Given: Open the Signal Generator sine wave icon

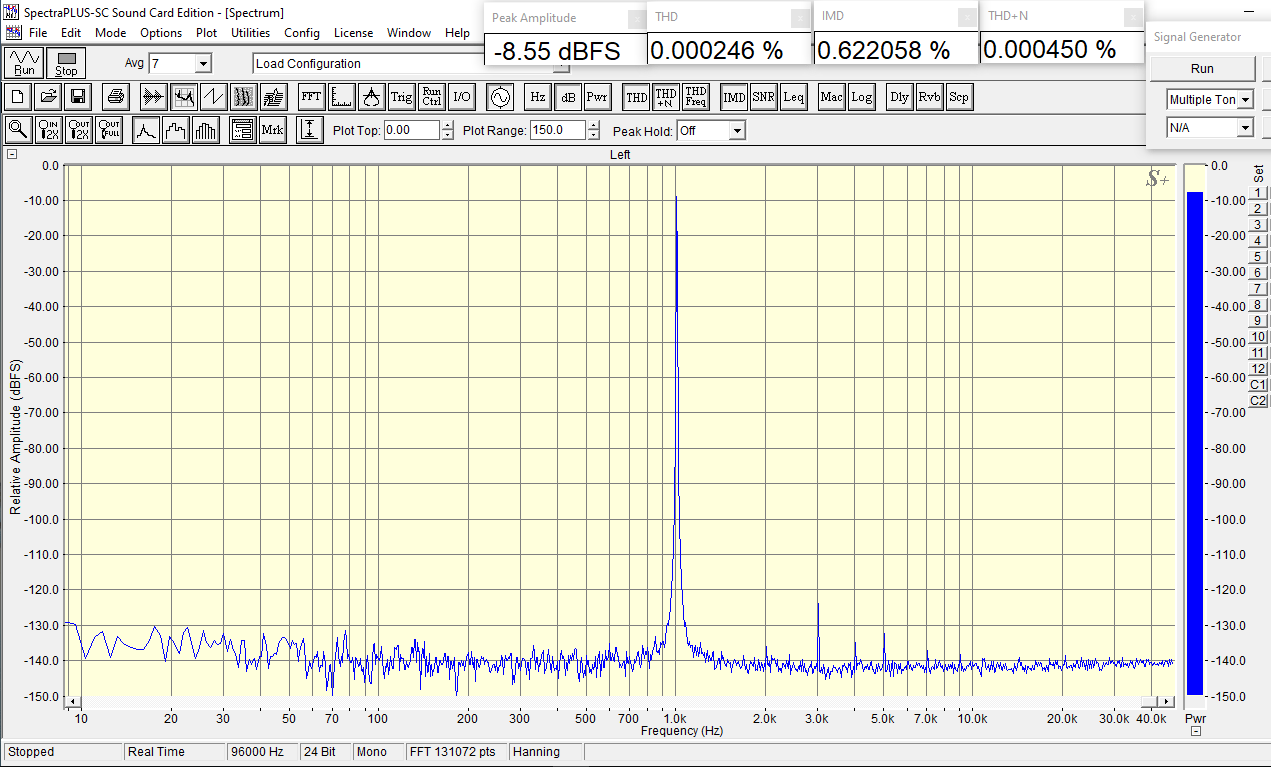Looking at the screenshot, I should tap(500, 97).
